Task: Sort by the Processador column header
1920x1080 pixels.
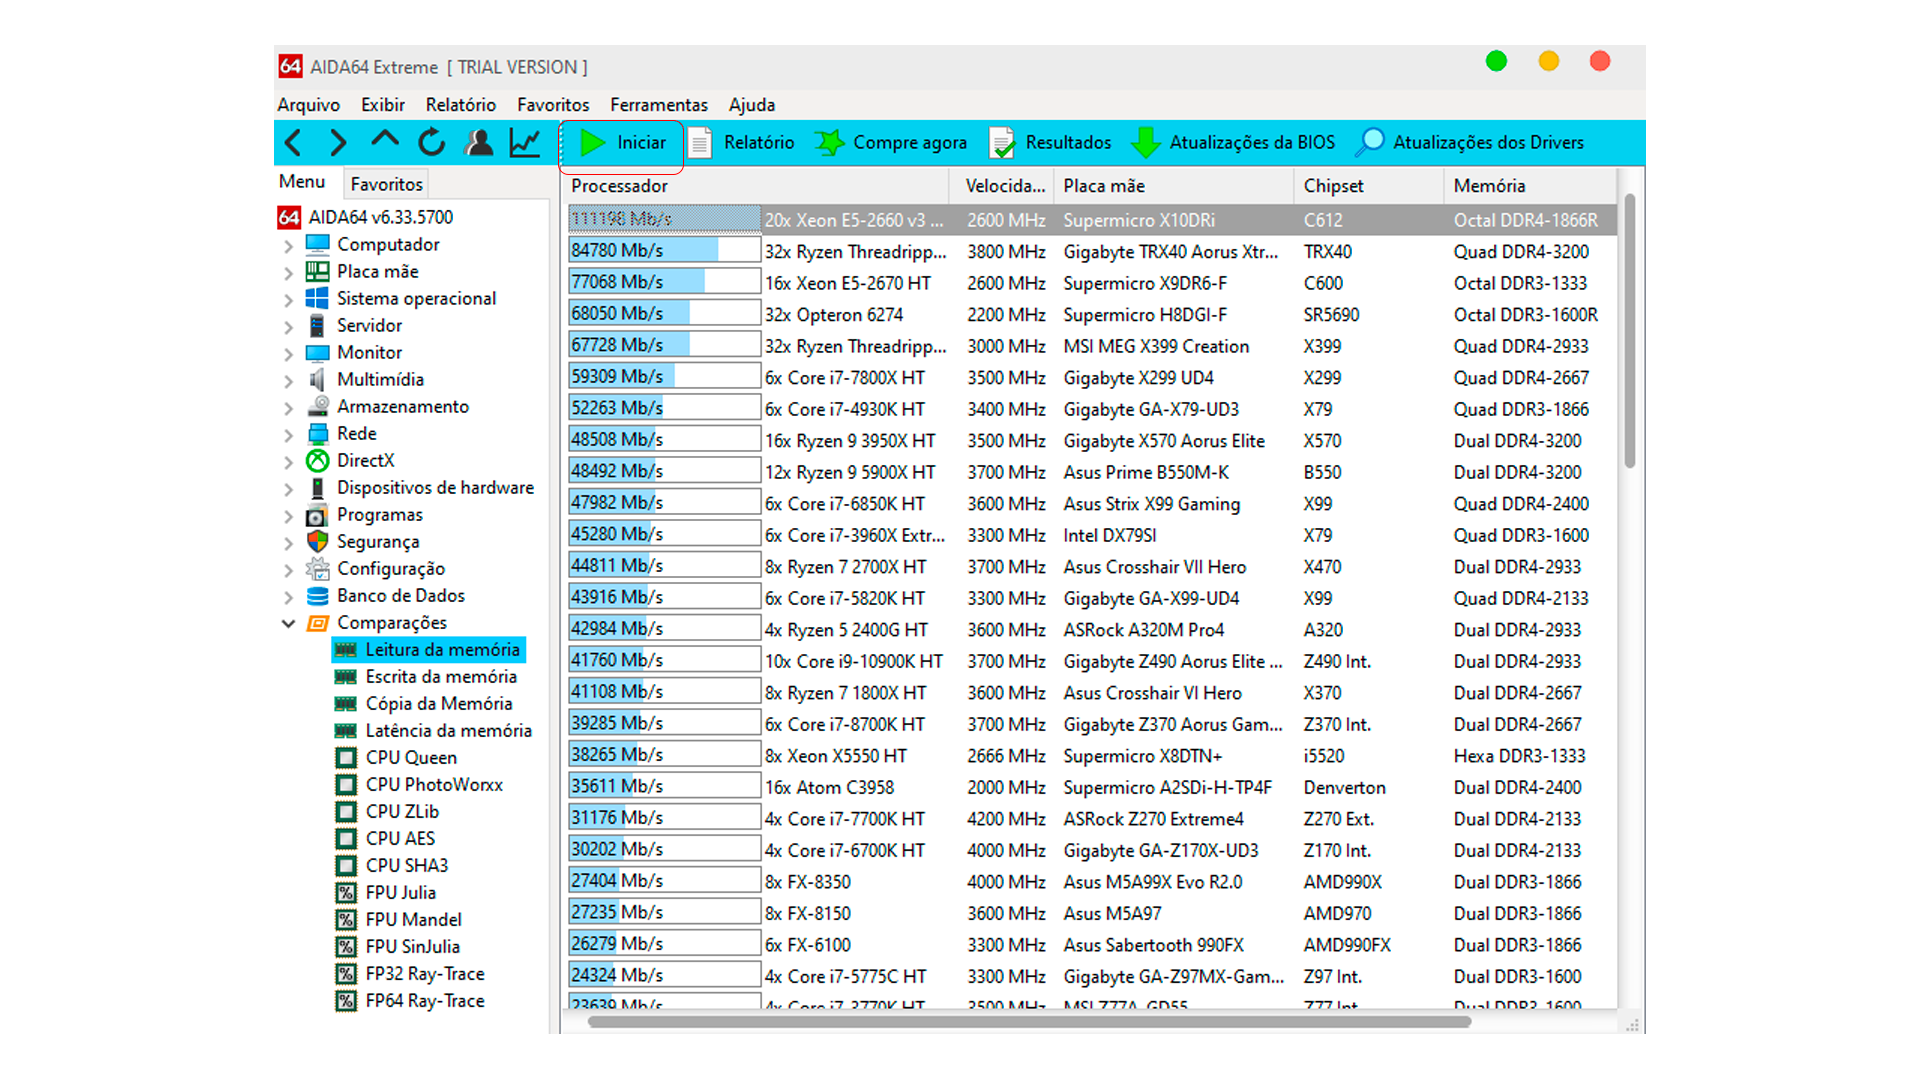Action: click(755, 186)
